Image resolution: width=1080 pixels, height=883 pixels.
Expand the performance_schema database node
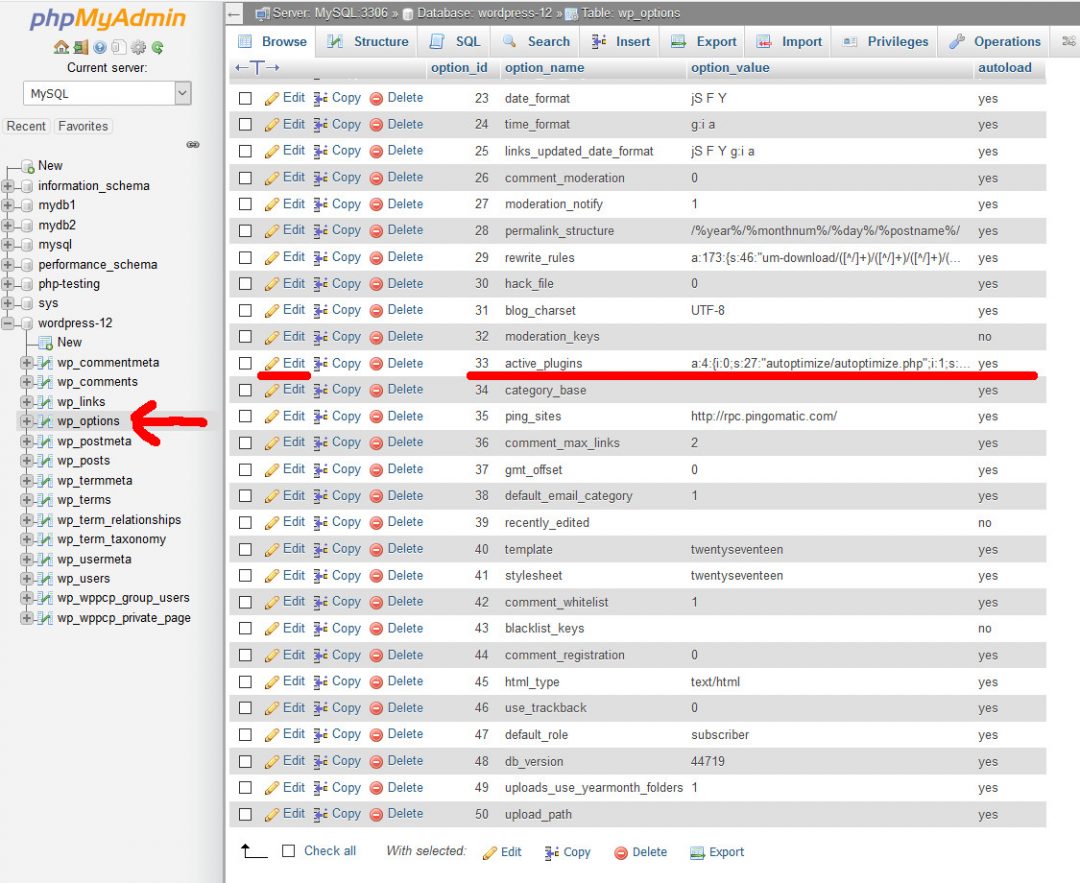[8, 264]
